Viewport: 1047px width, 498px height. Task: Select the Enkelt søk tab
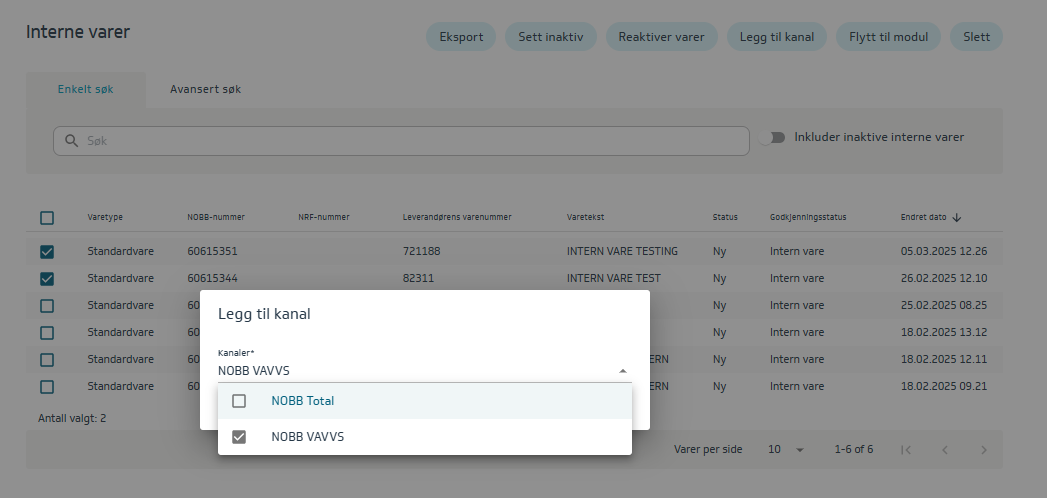coord(86,89)
